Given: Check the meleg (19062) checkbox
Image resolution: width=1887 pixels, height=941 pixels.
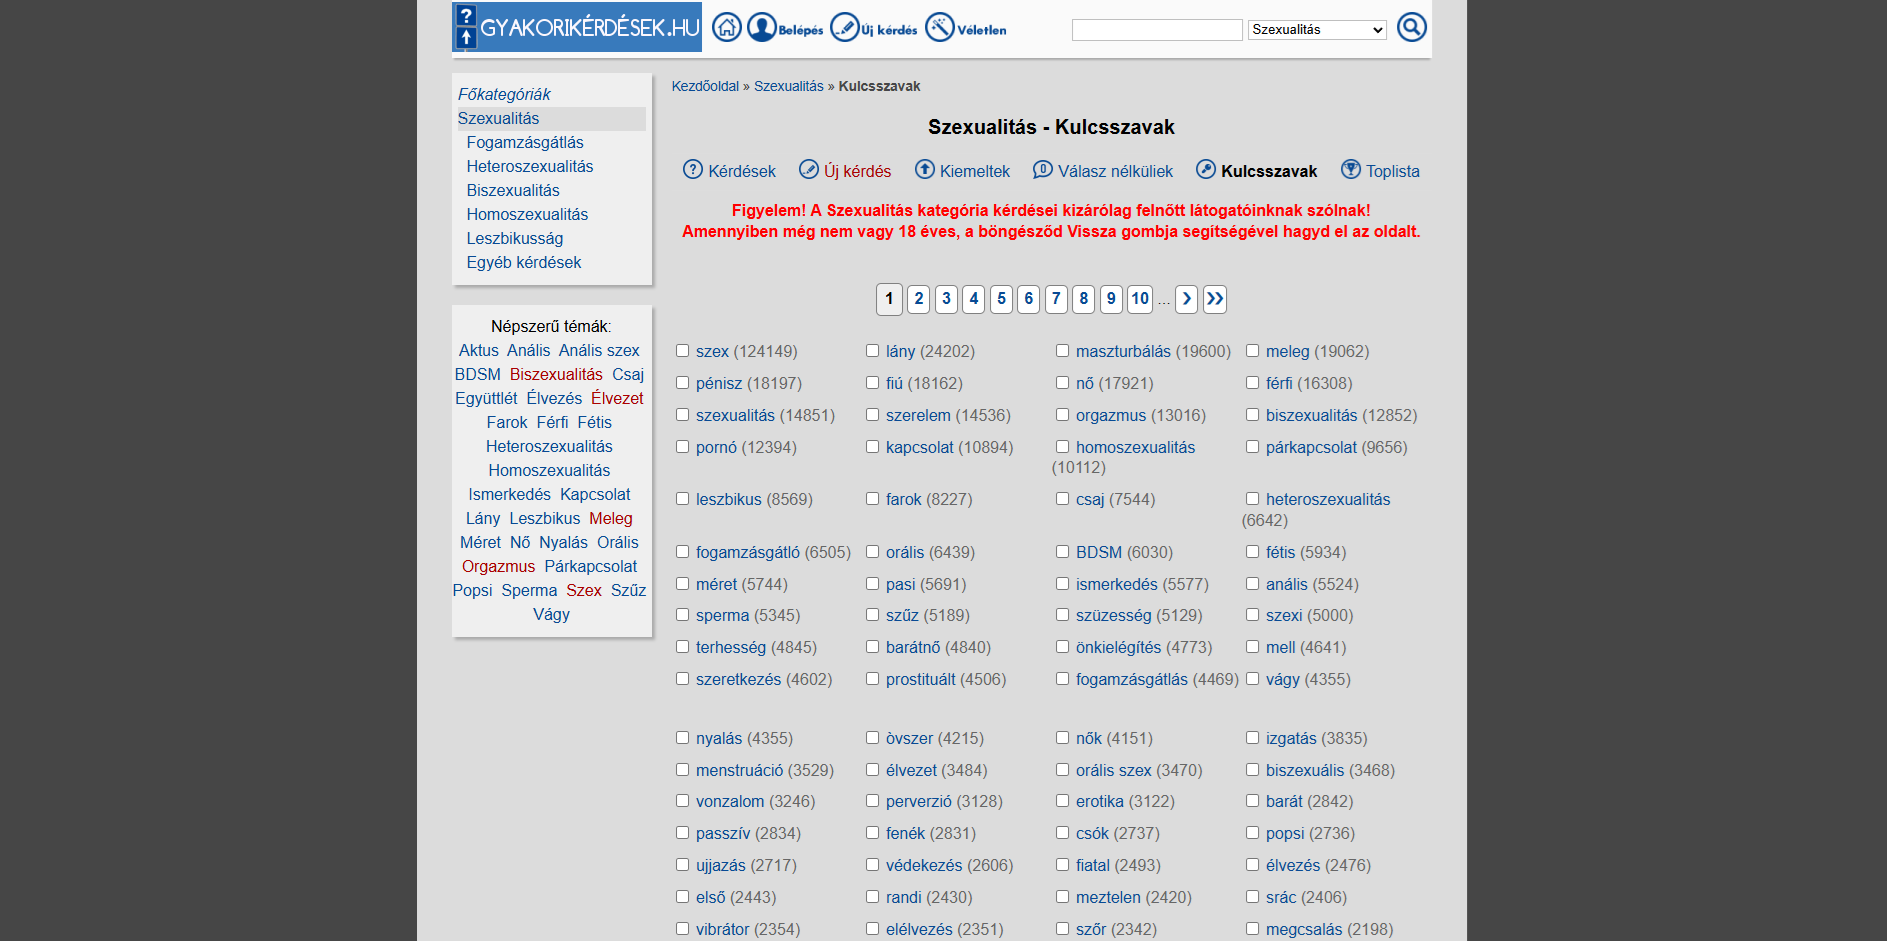Looking at the screenshot, I should (x=1252, y=351).
